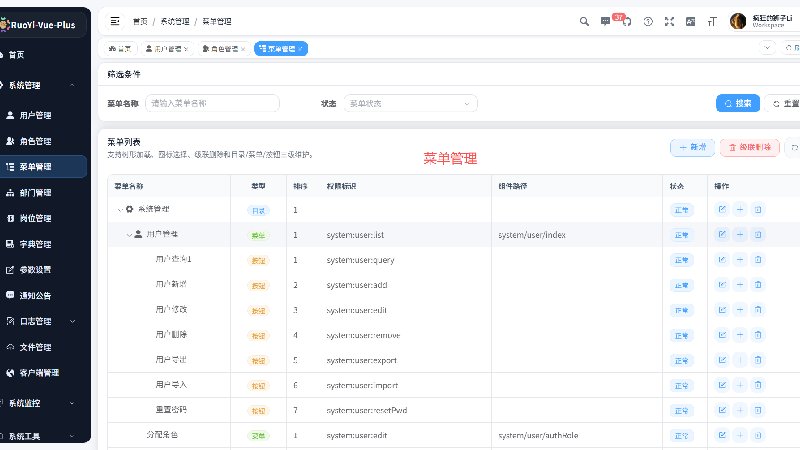The height and width of the screenshot is (450, 800).
Task: Open the 菜单状态 status dropdown
Action: tap(410, 103)
